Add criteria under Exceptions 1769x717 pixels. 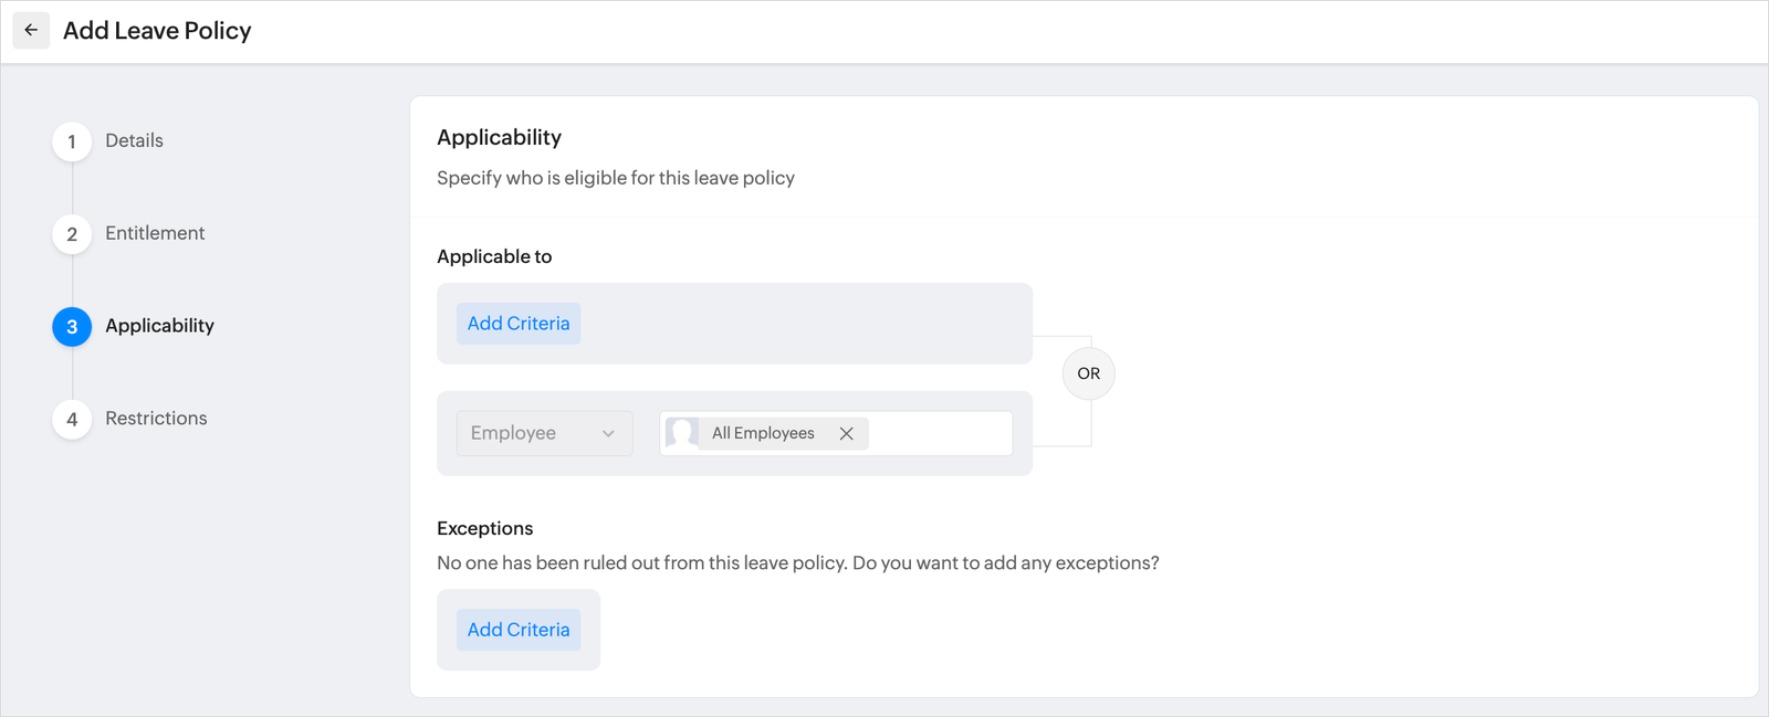[x=518, y=630]
